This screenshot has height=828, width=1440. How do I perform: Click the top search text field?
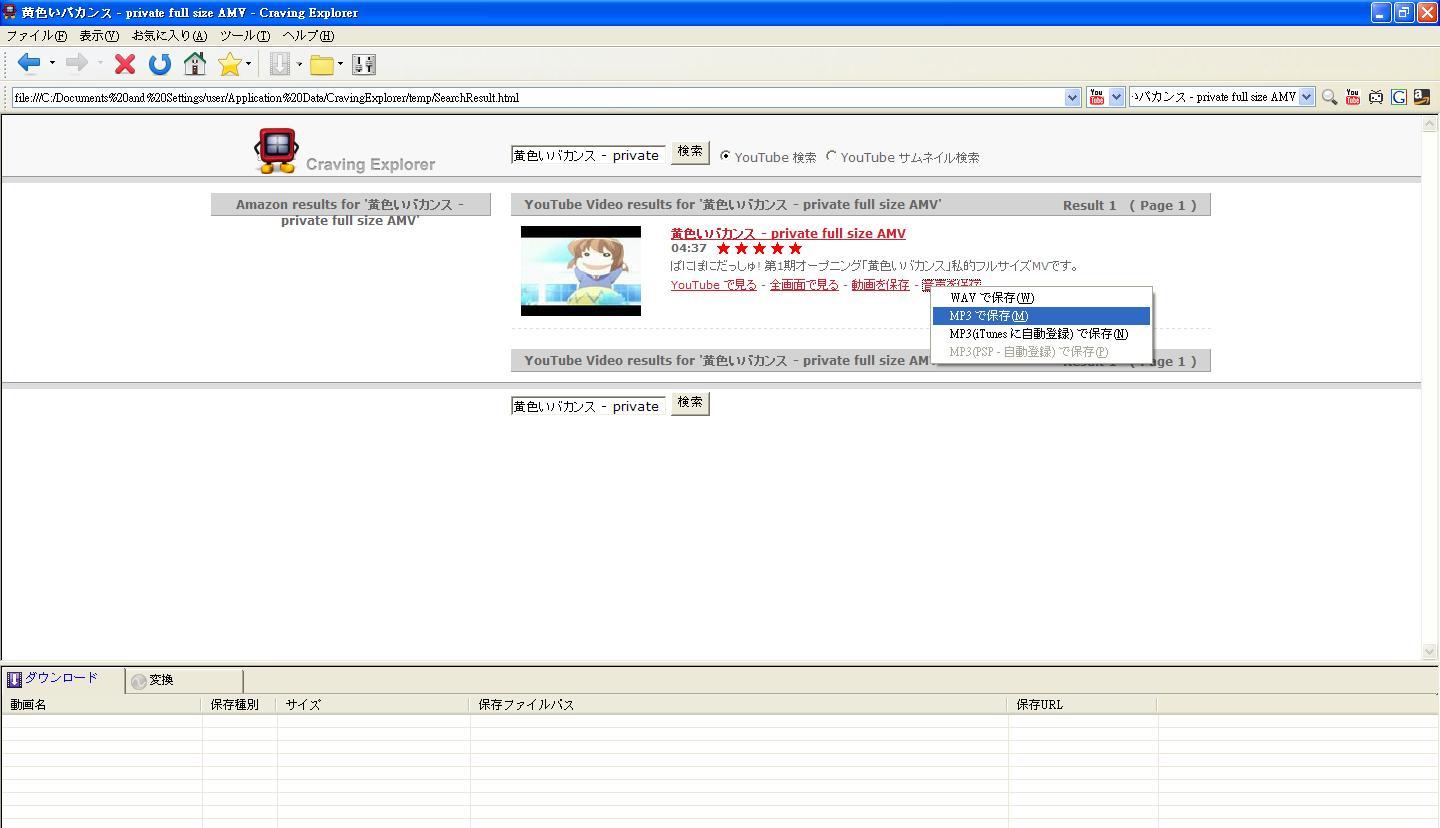pos(588,156)
